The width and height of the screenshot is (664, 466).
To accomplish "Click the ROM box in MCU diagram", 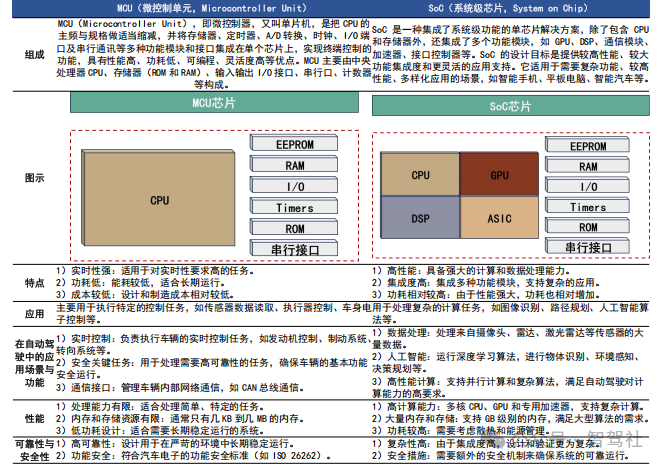I will click(294, 227).
